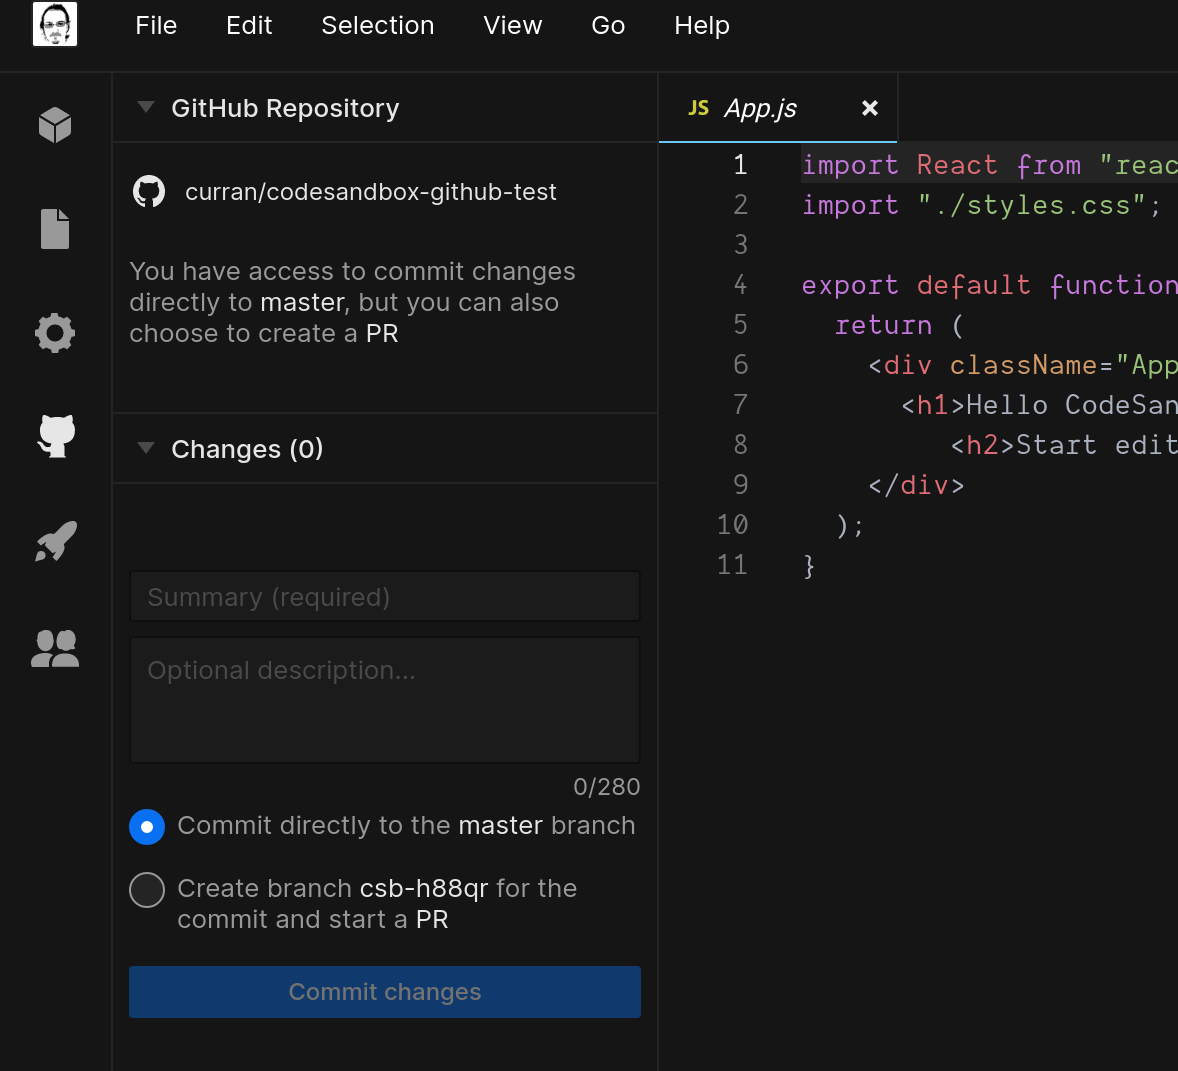Open the File menu

[156, 26]
